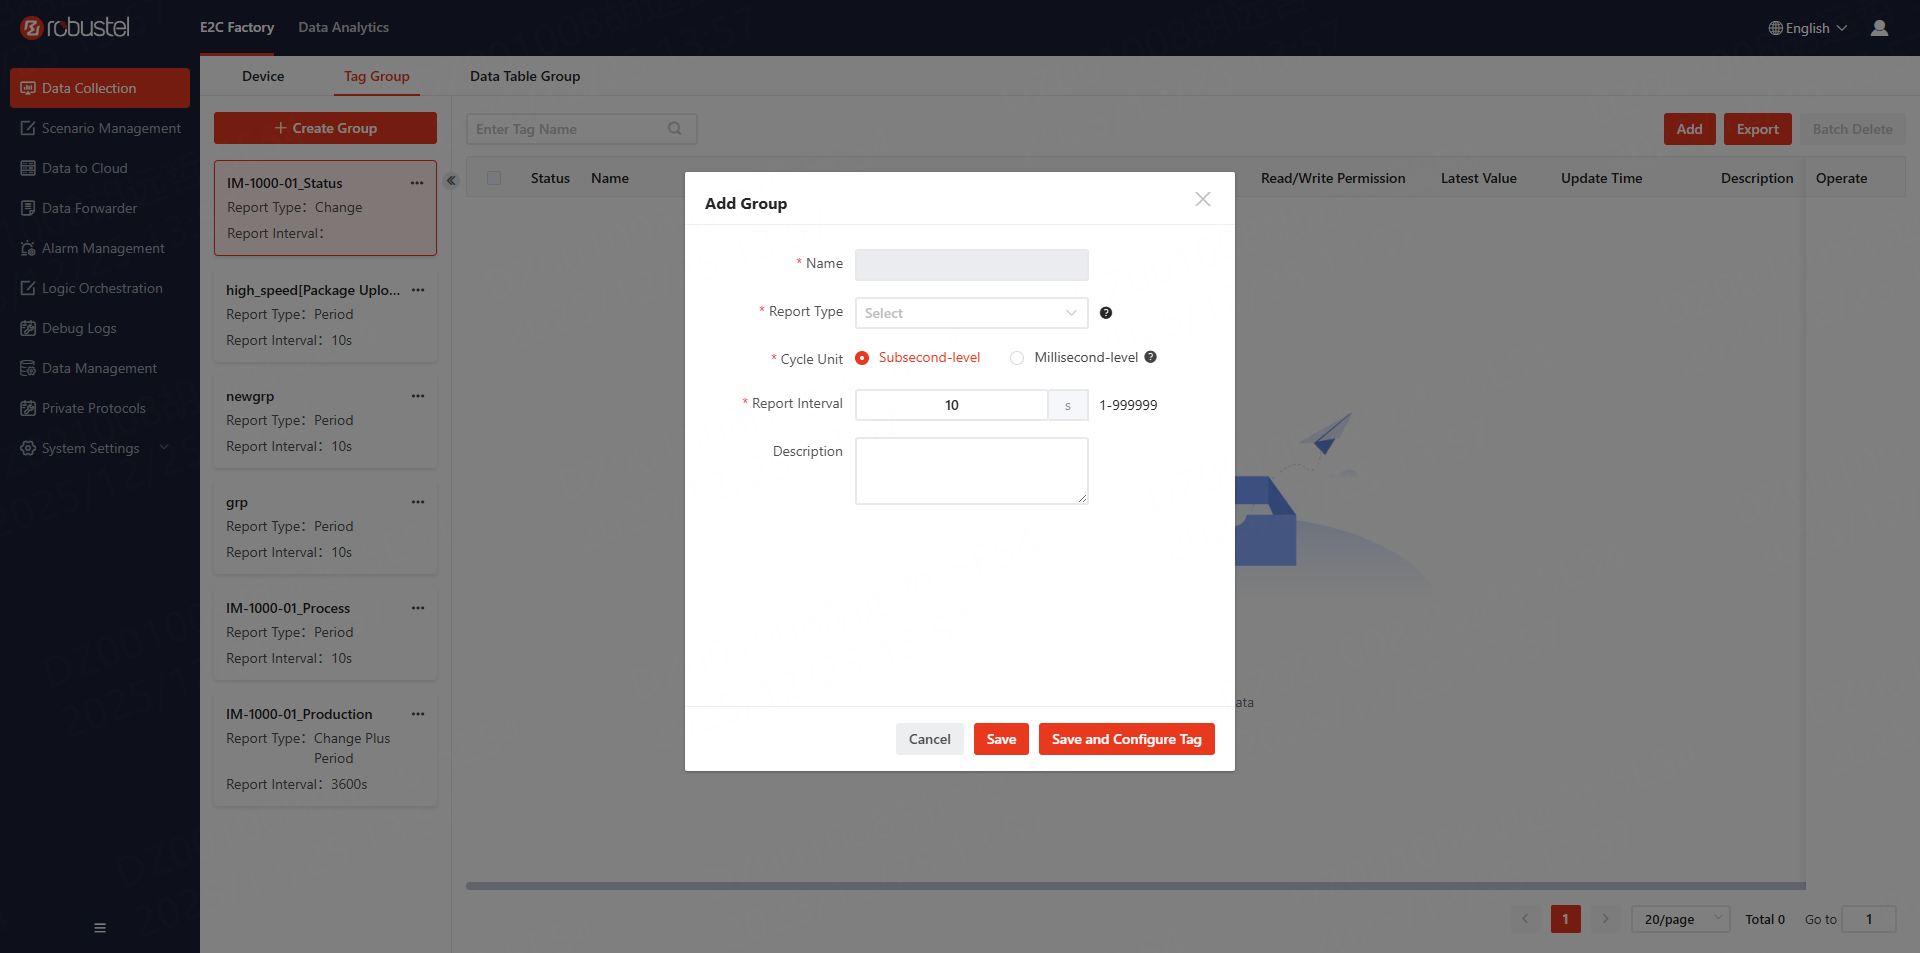Screen dimensions: 1920x953
Task: Click the Save and Configure Tag button
Action: pyautogui.click(x=1126, y=739)
